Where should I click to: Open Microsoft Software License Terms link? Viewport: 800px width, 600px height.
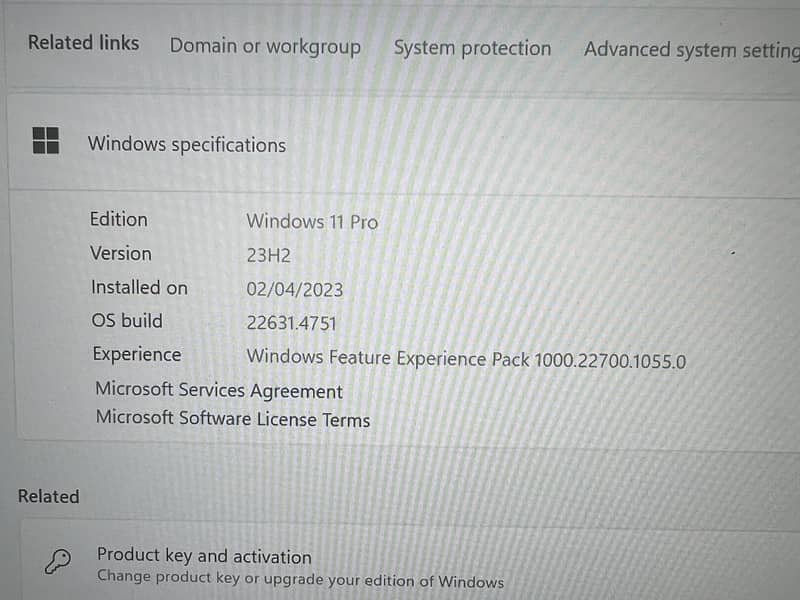tap(233, 419)
